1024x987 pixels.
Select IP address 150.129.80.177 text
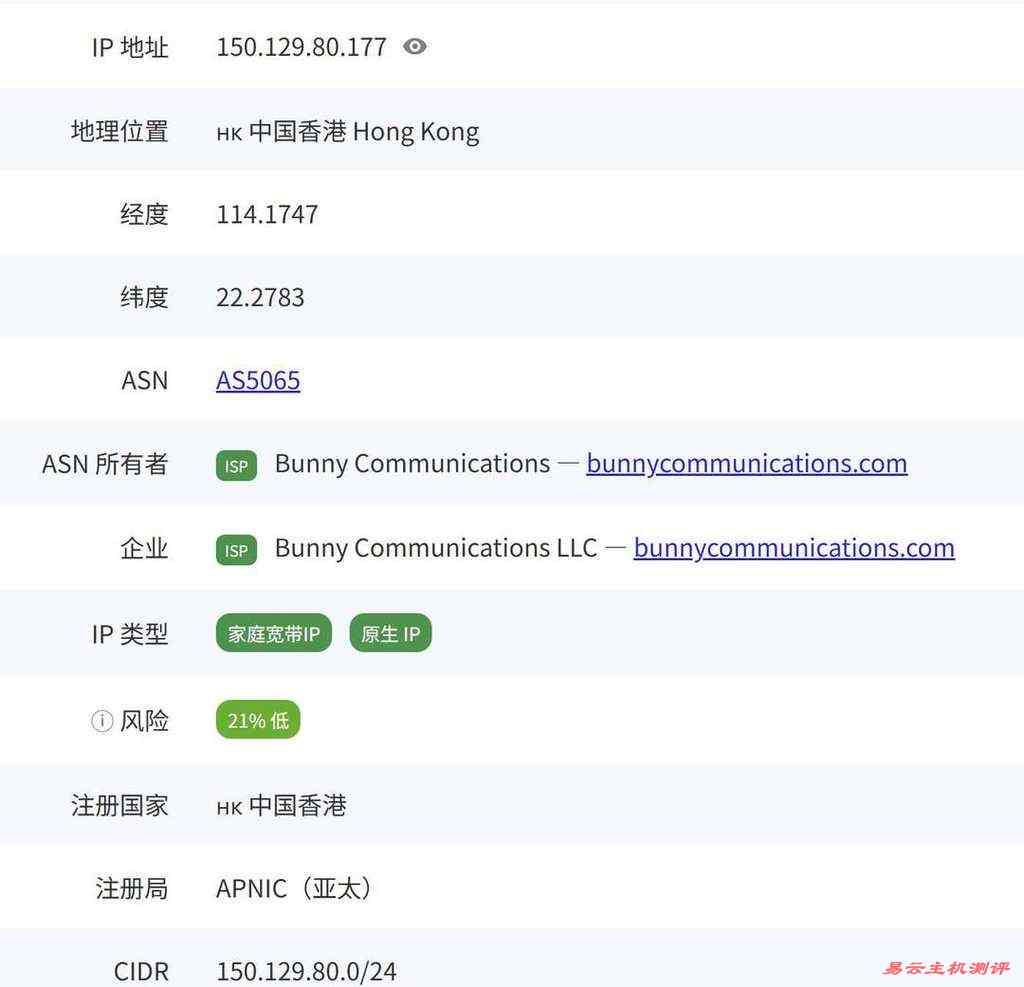tap(301, 47)
